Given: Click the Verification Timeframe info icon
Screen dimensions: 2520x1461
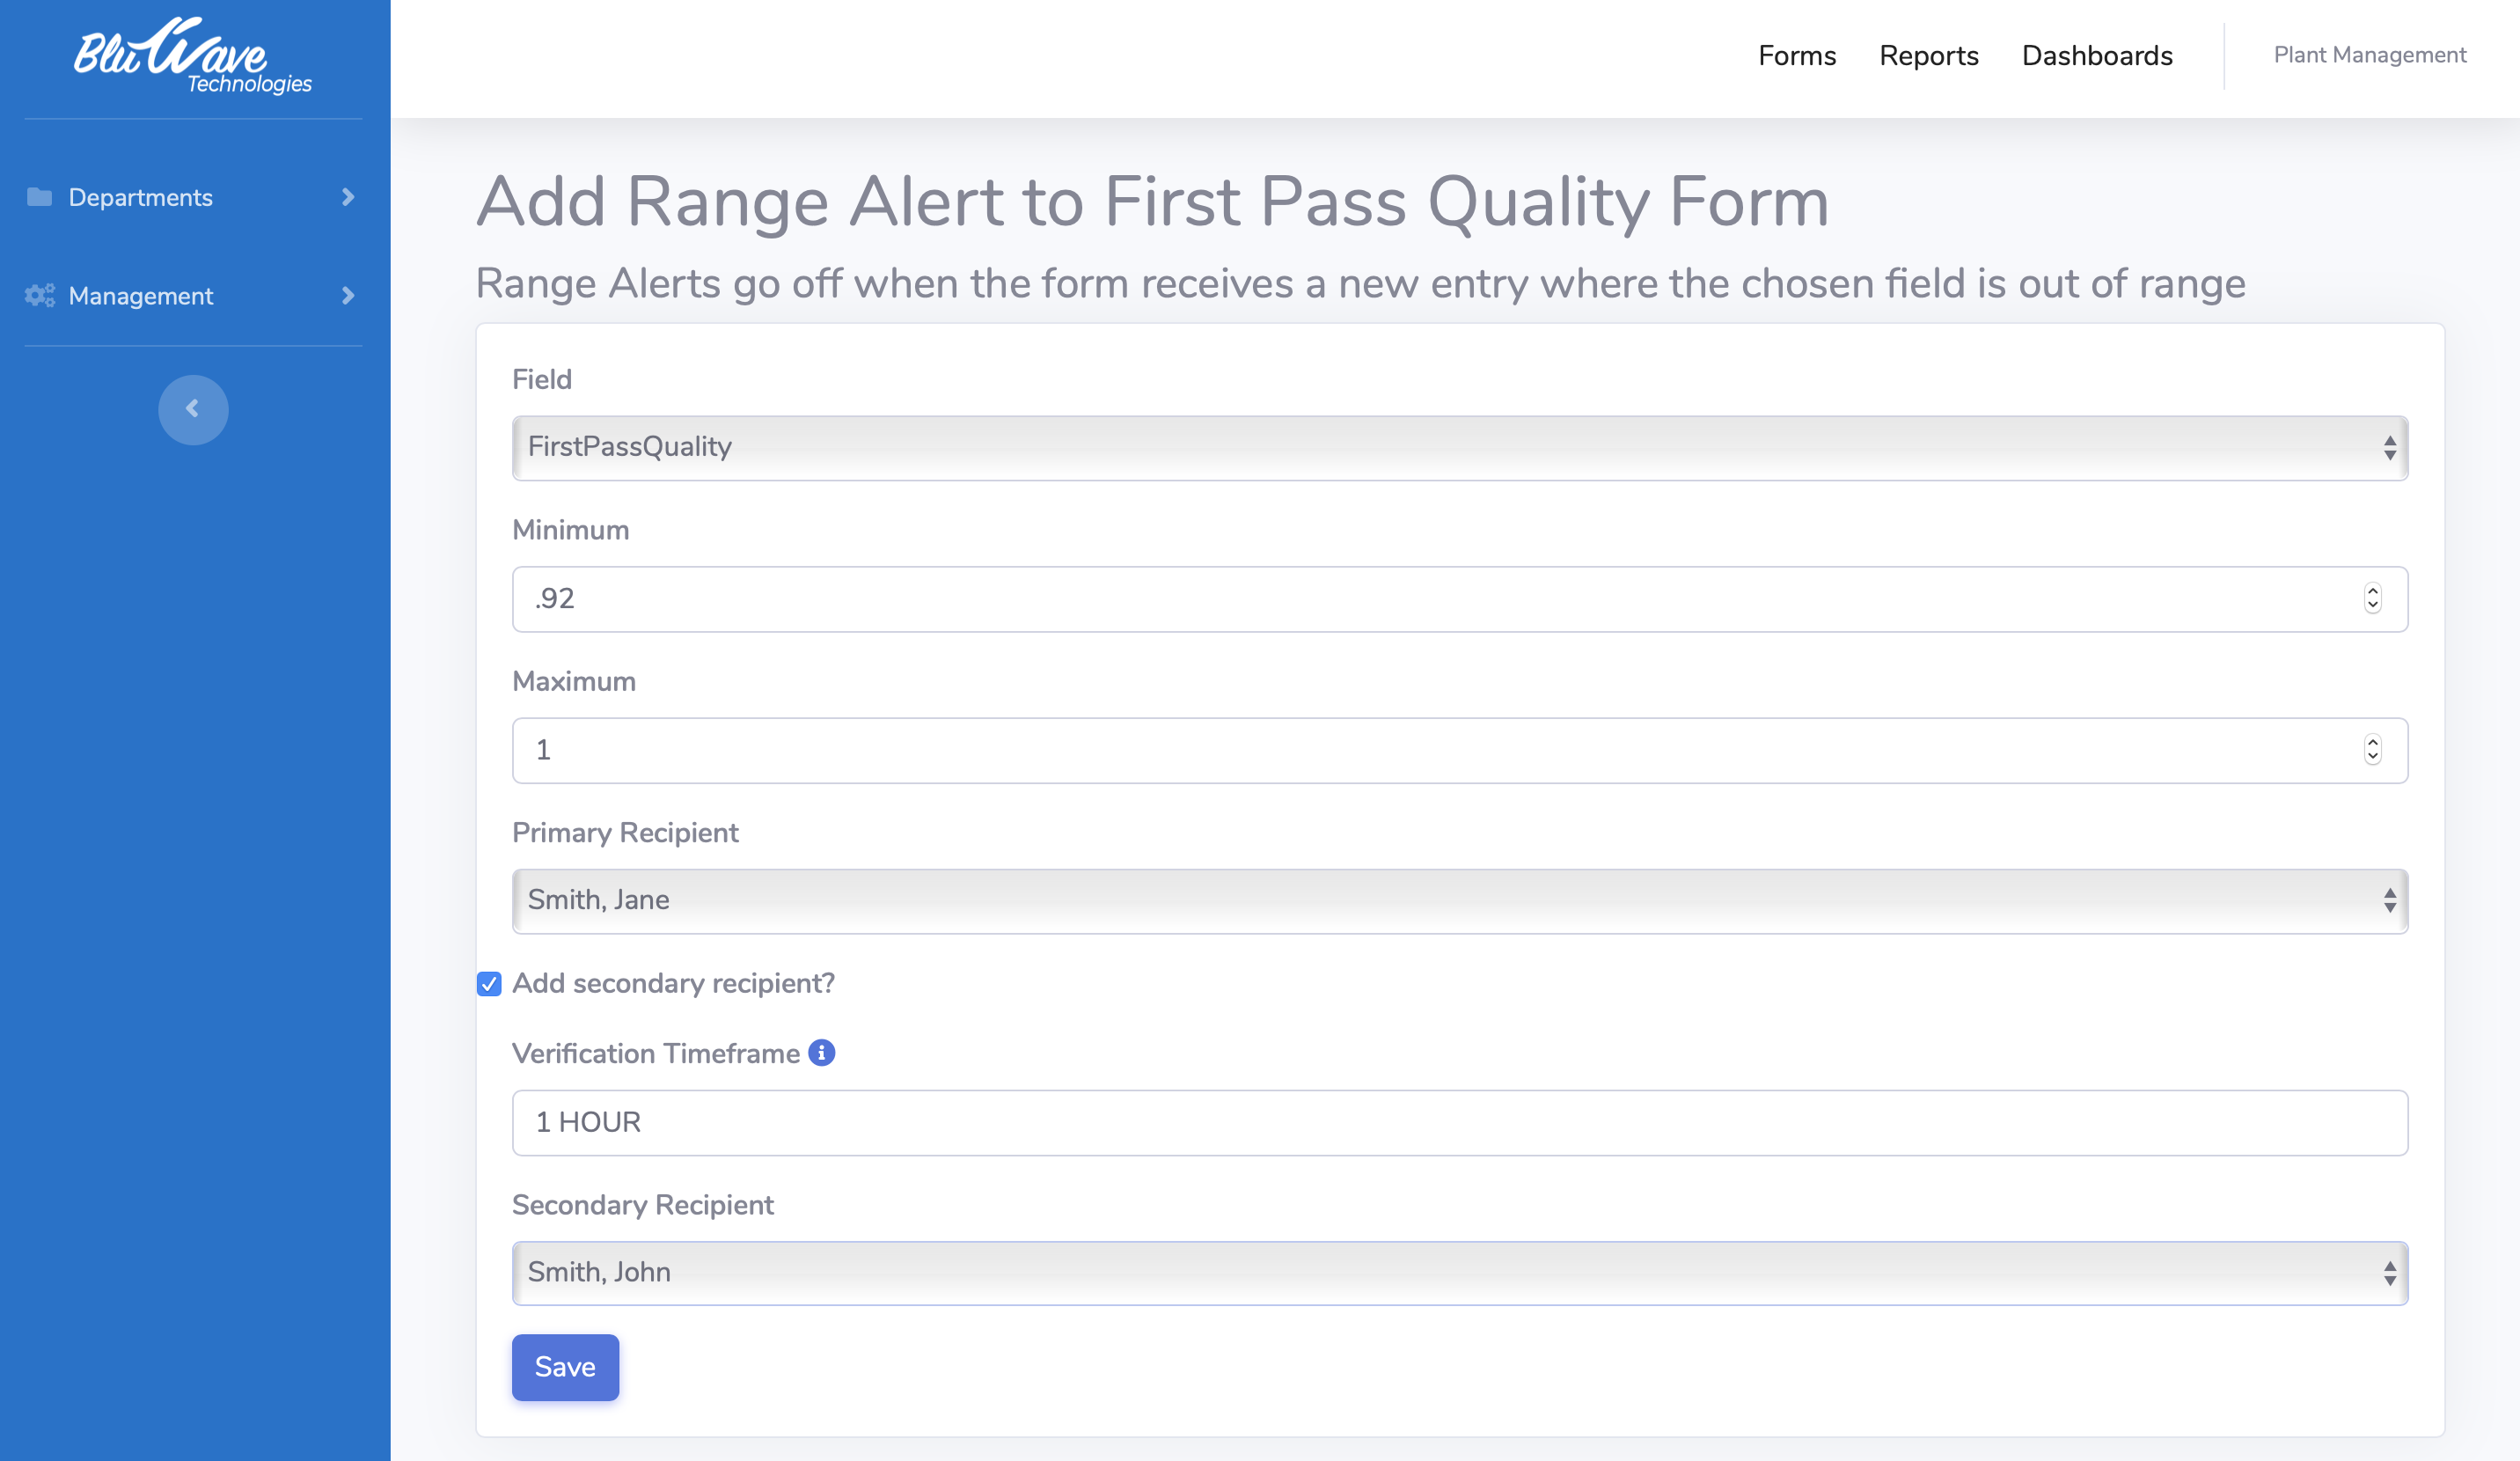Looking at the screenshot, I should coord(821,1052).
